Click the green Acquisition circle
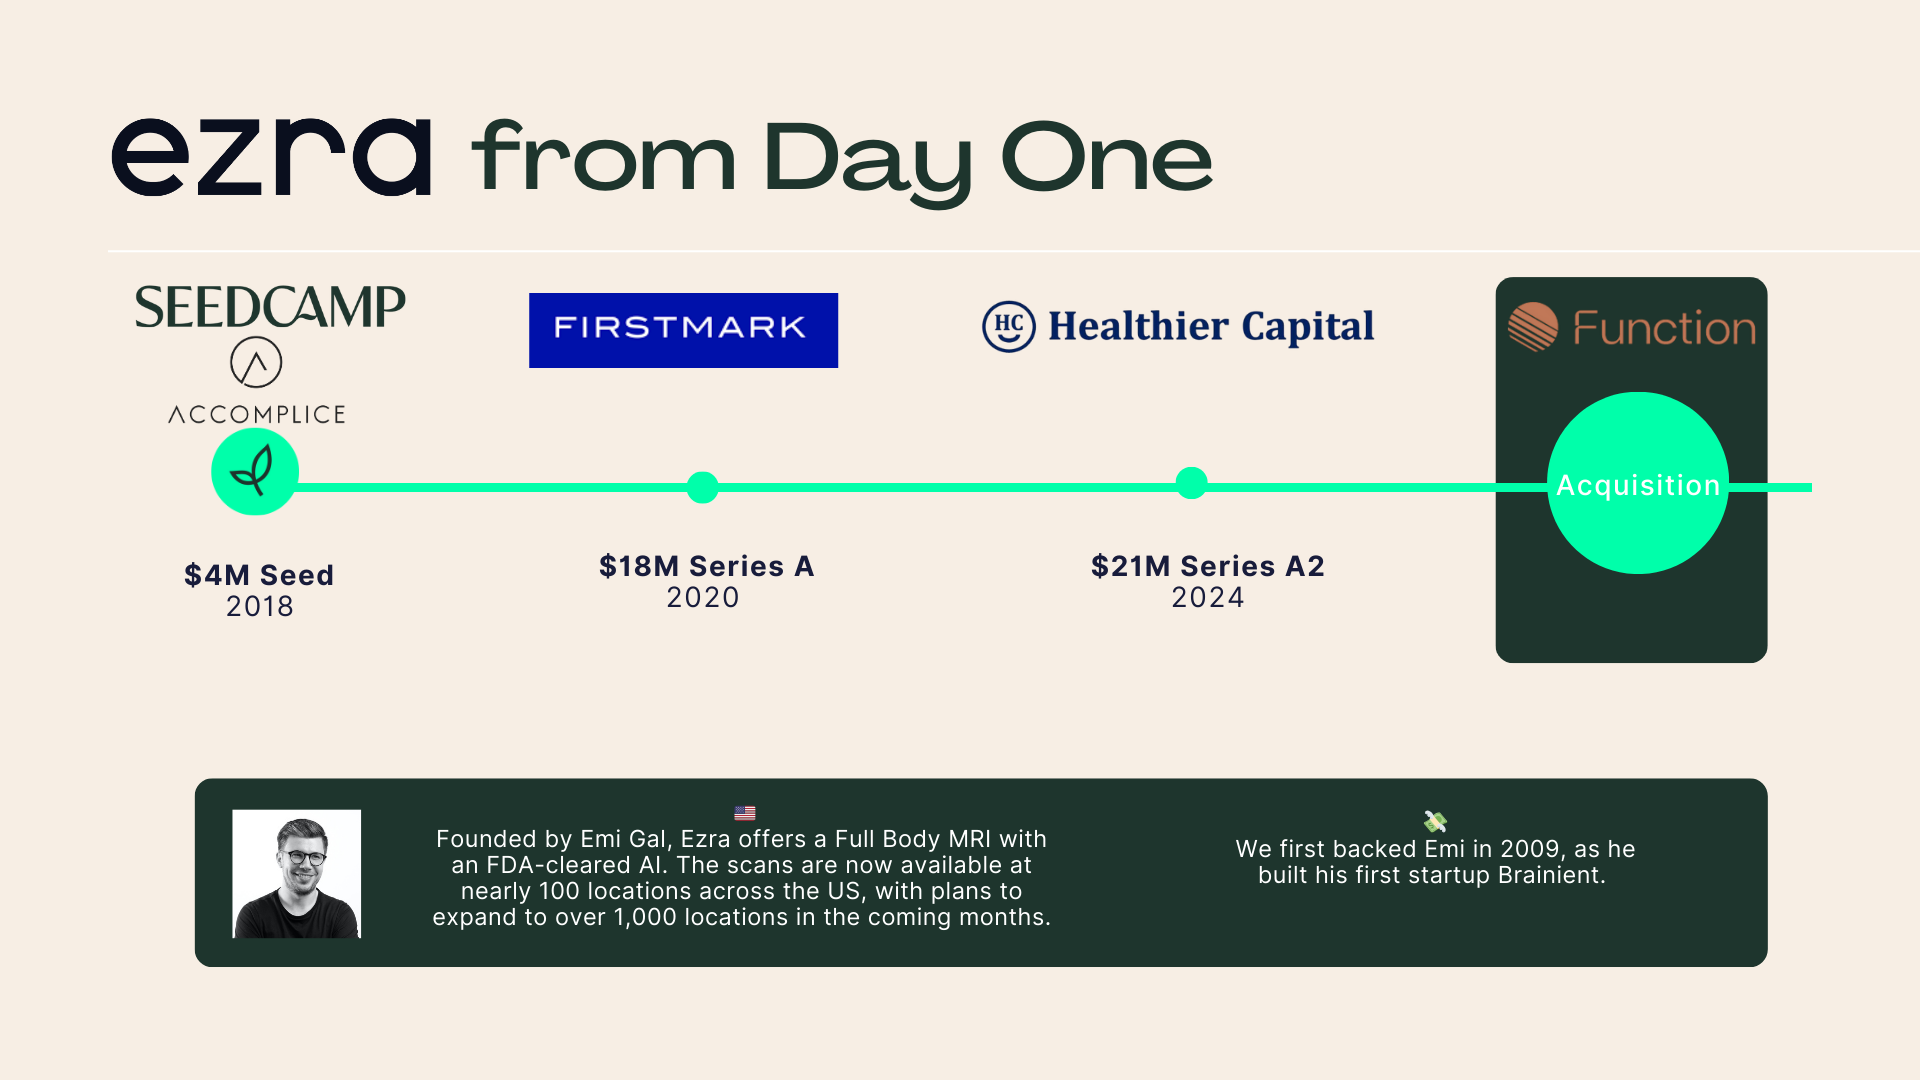The image size is (1920, 1080). (x=1638, y=483)
